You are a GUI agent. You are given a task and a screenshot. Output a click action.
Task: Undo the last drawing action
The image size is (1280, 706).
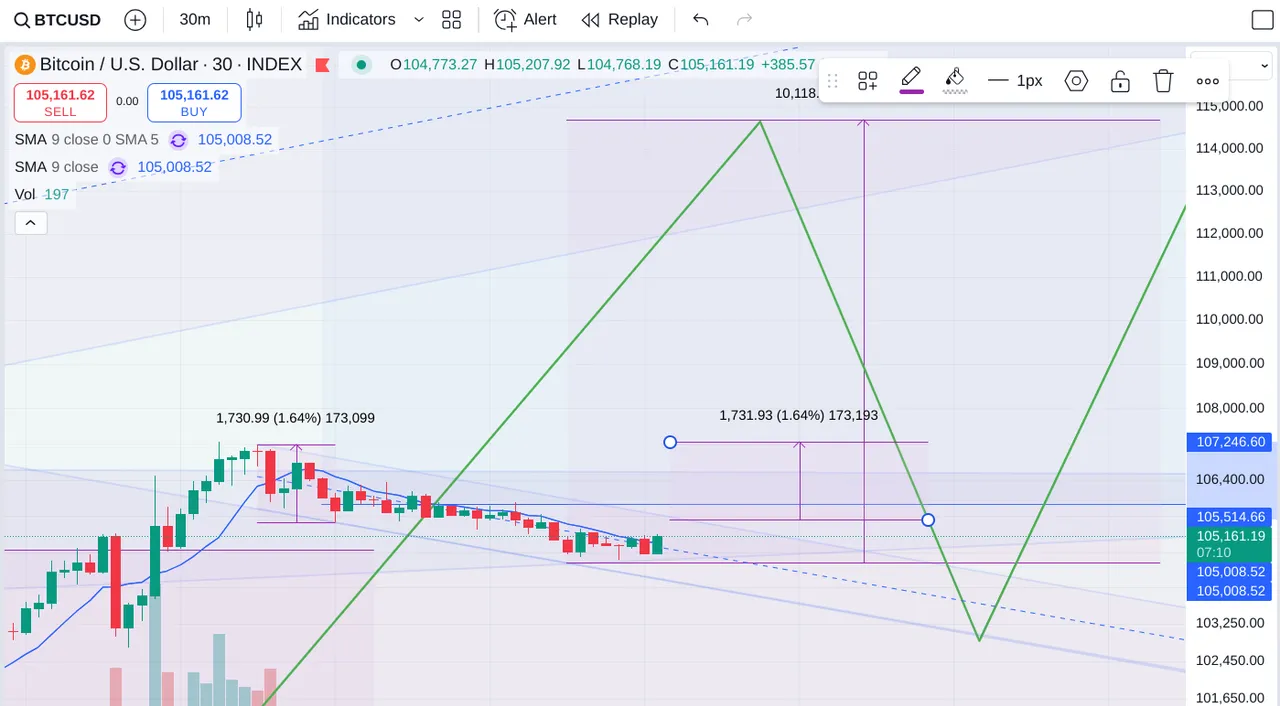coord(701,19)
